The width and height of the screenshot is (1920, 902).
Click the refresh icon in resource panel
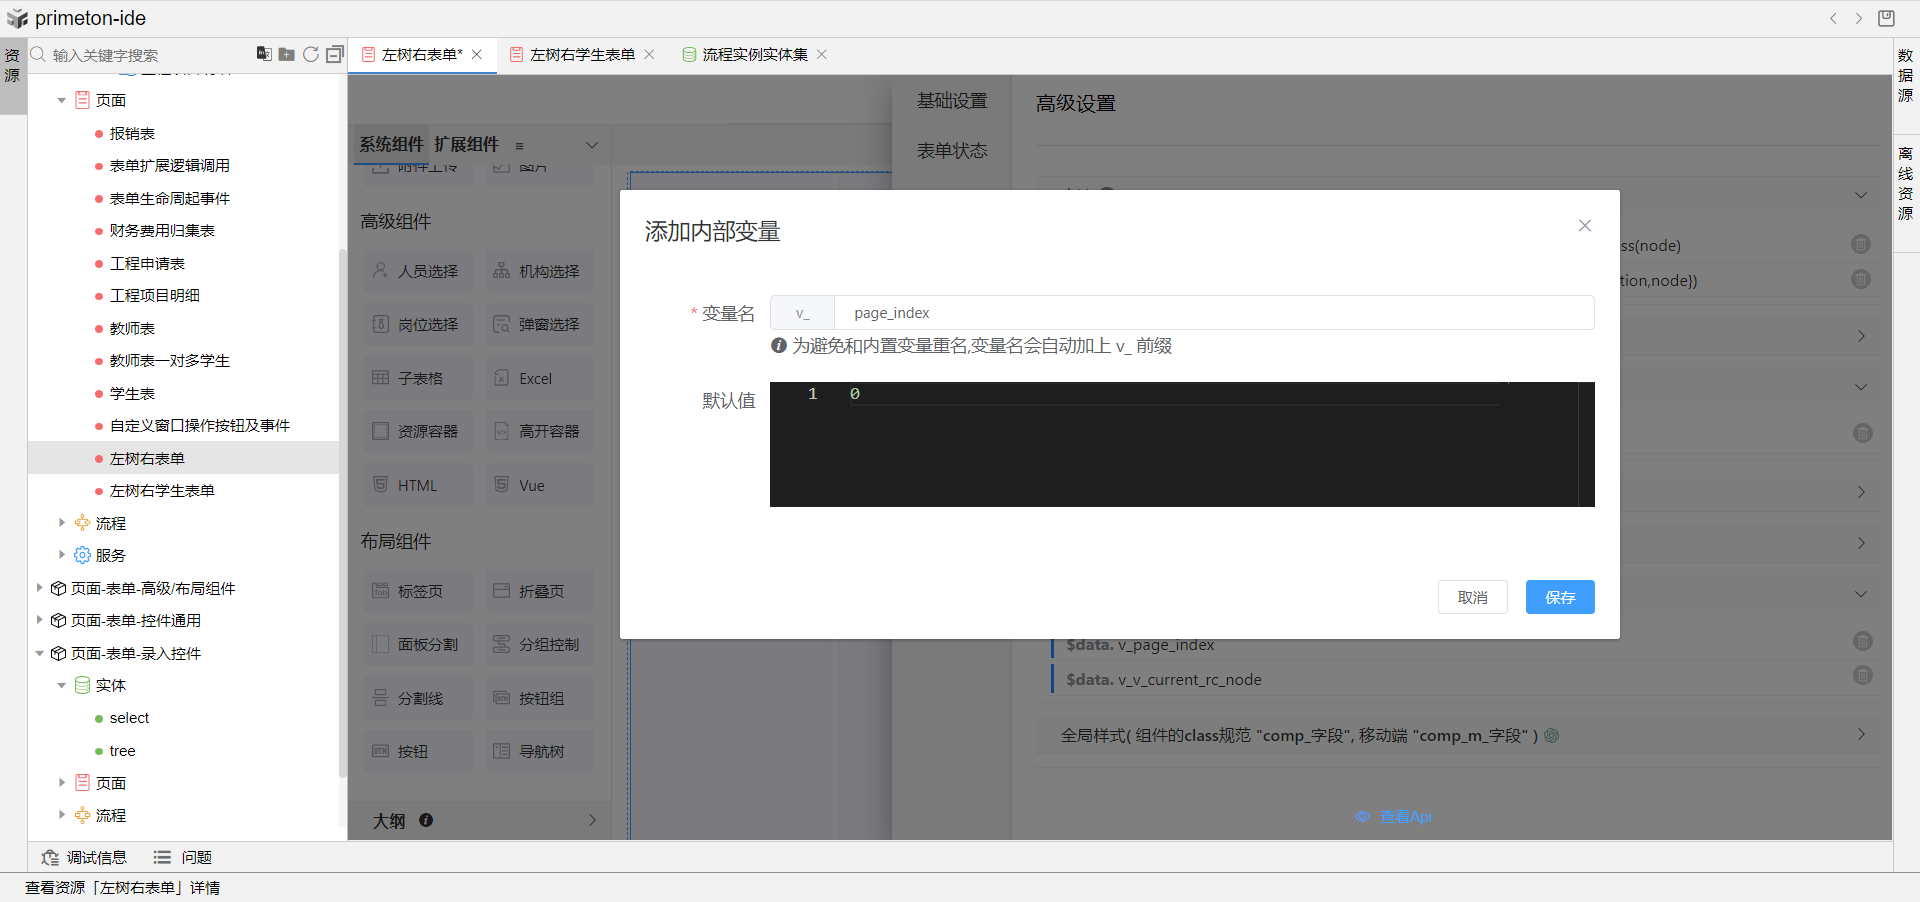click(x=311, y=54)
